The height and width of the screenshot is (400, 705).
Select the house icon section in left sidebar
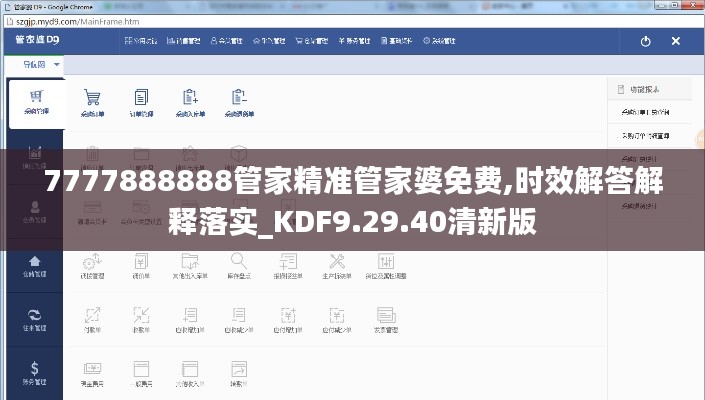tap(35, 264)
